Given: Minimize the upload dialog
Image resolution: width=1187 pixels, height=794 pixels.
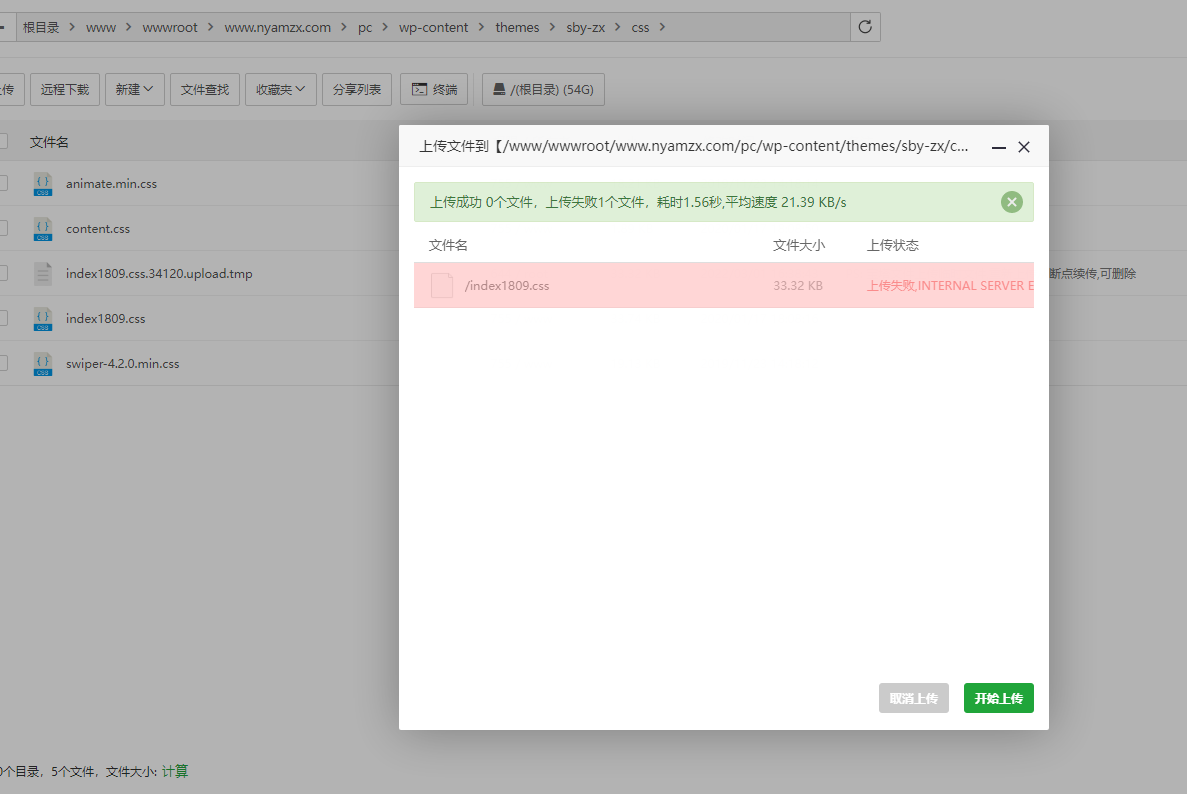Looking at the screenshot, I should click(999, 148).
